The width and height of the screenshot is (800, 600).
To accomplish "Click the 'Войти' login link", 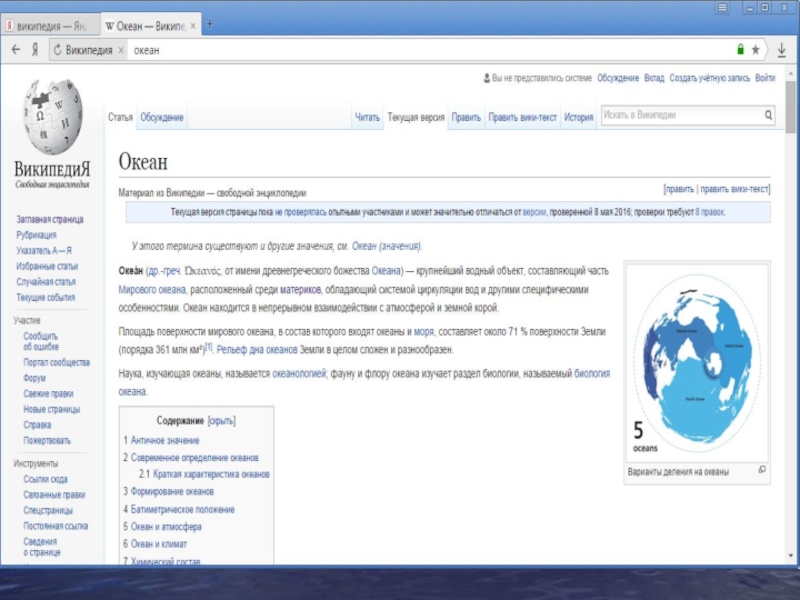I will click(765, 78).
